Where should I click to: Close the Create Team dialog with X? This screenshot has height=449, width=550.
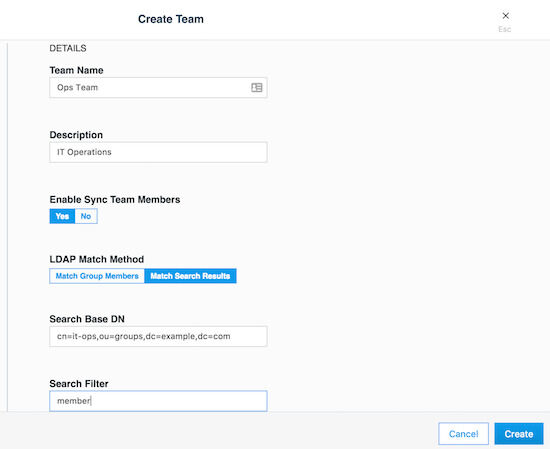[x=505, y=15]
